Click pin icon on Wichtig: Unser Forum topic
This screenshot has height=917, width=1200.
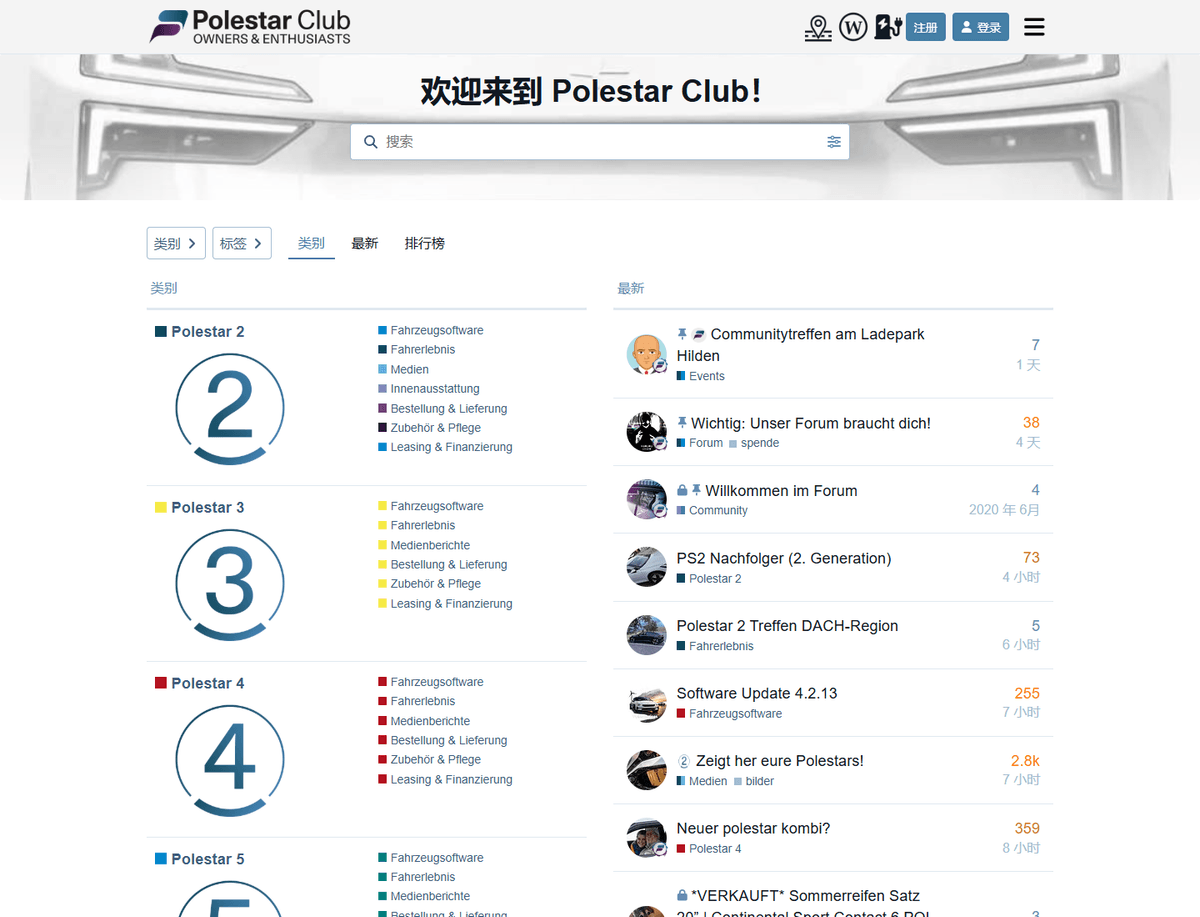click(682, 423)
